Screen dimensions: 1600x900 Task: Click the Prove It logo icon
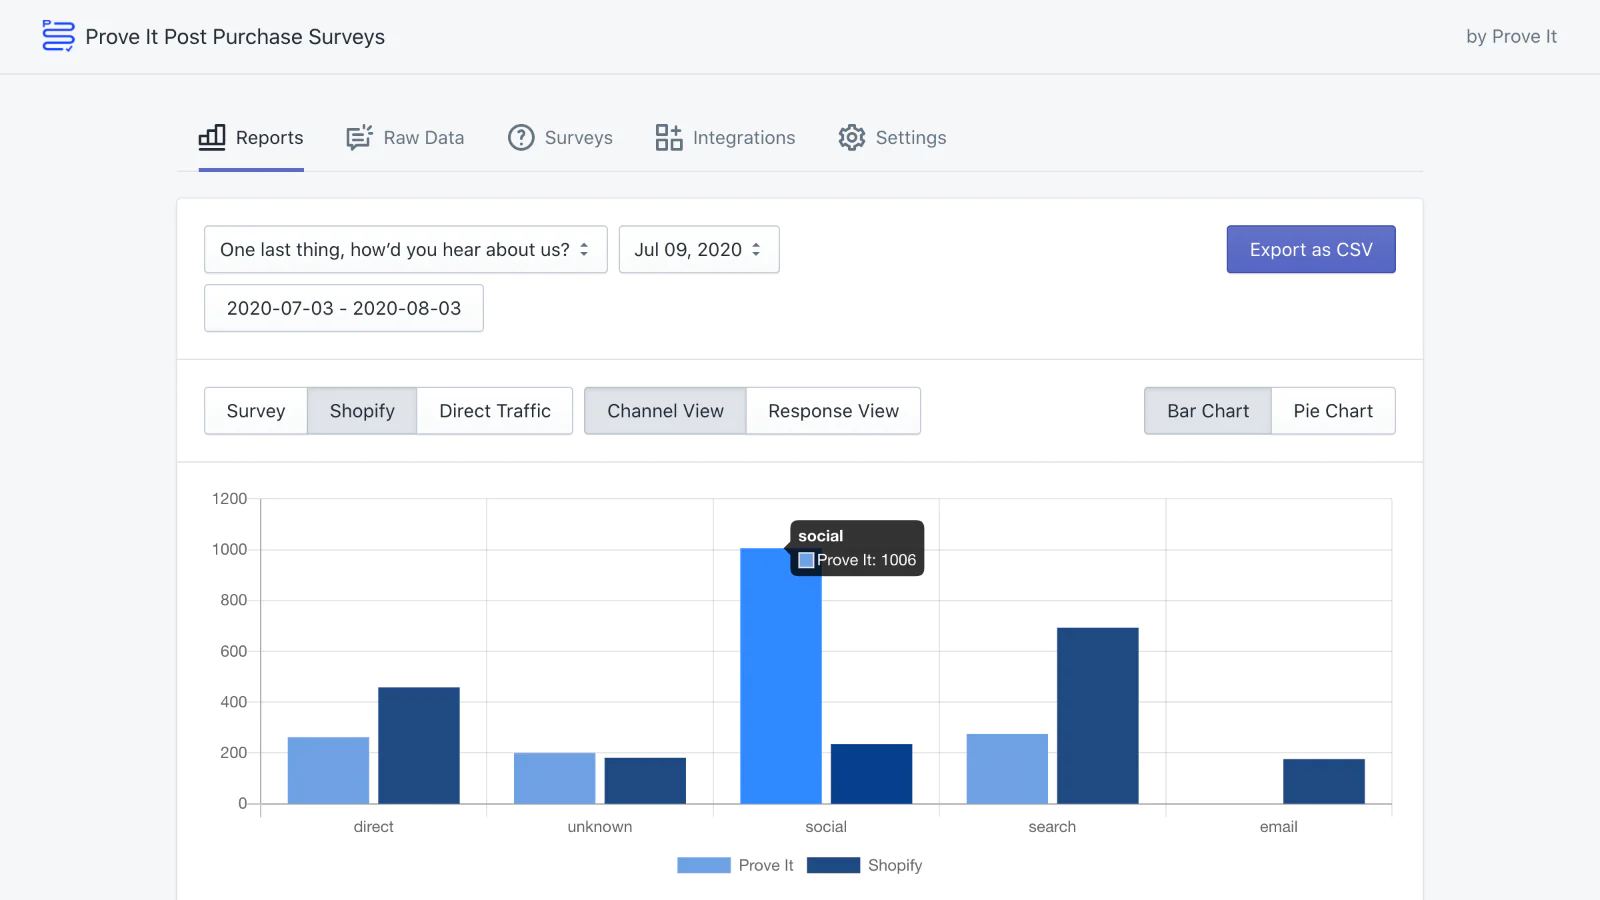[x=58, y=36]
